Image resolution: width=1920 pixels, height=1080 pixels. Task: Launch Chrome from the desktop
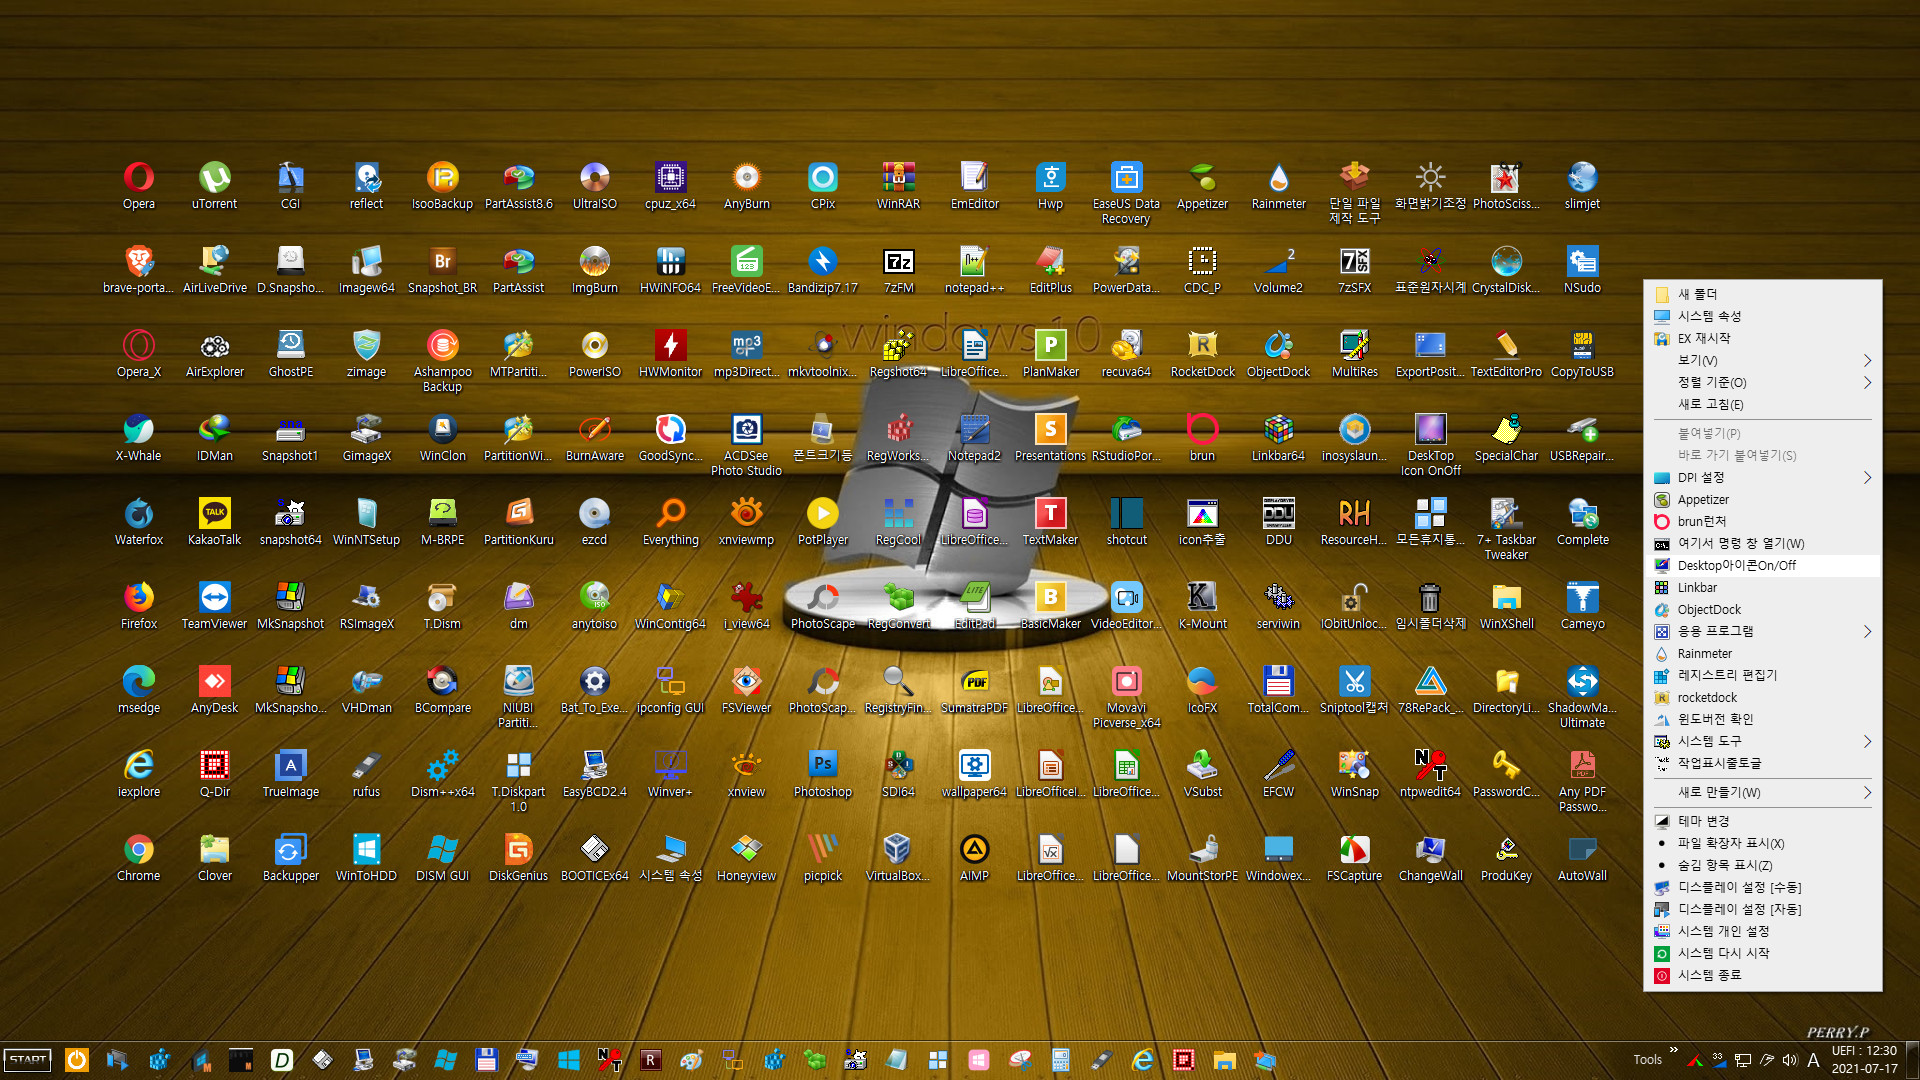(x=138, y=858)
